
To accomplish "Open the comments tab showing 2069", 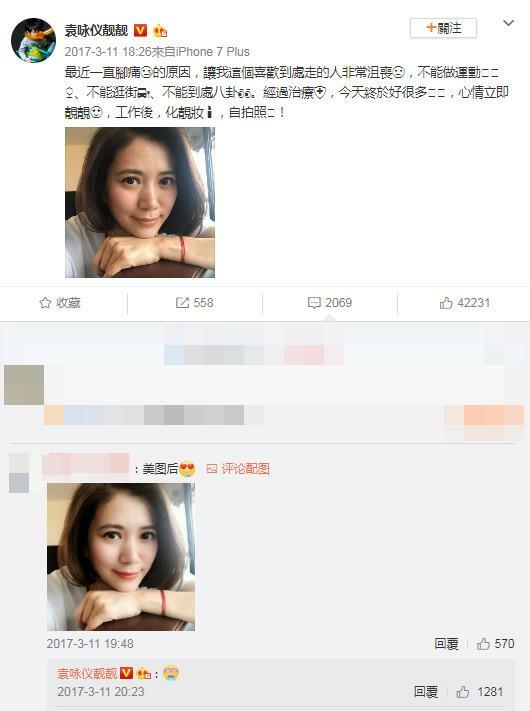I will click(330, 303).
